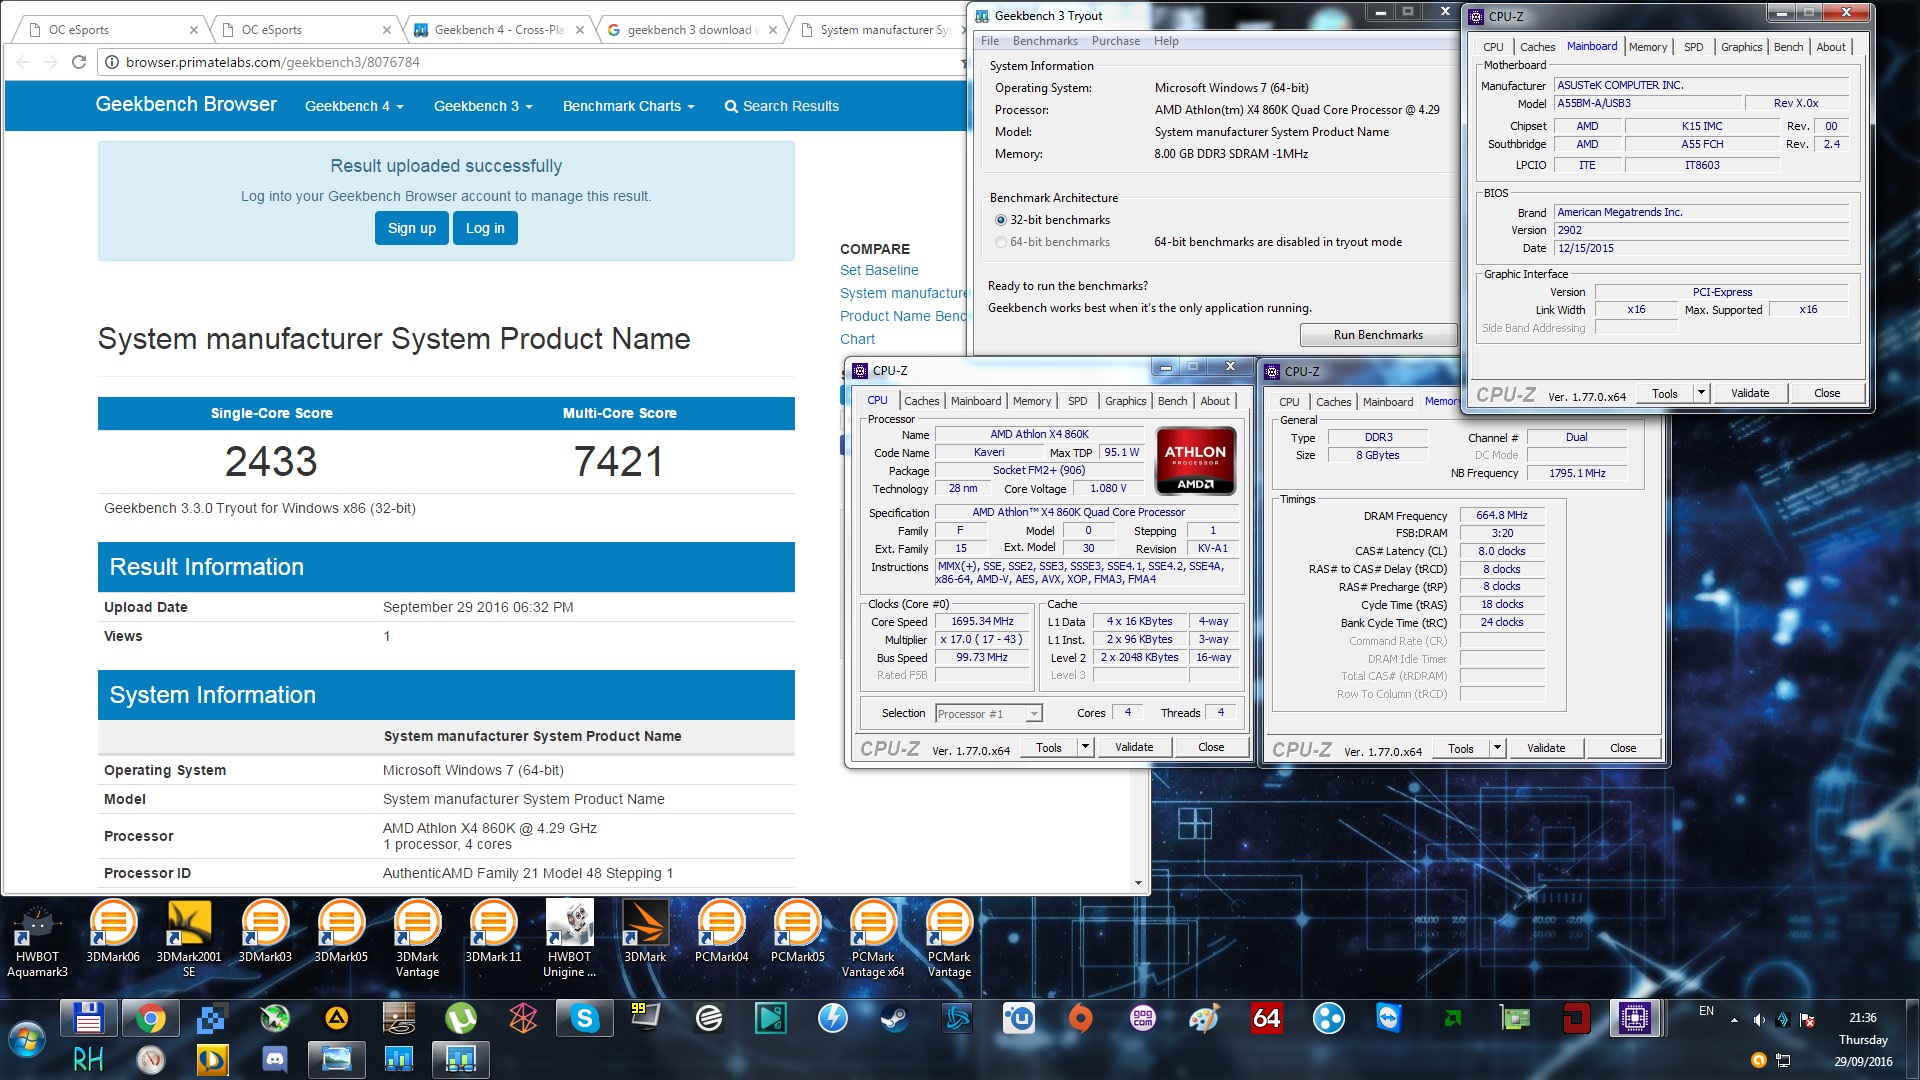Open Benchmarks menu in Geekbench 3 Tryout
This screenshot has width=1920, height=1080.
(1045, 41)
